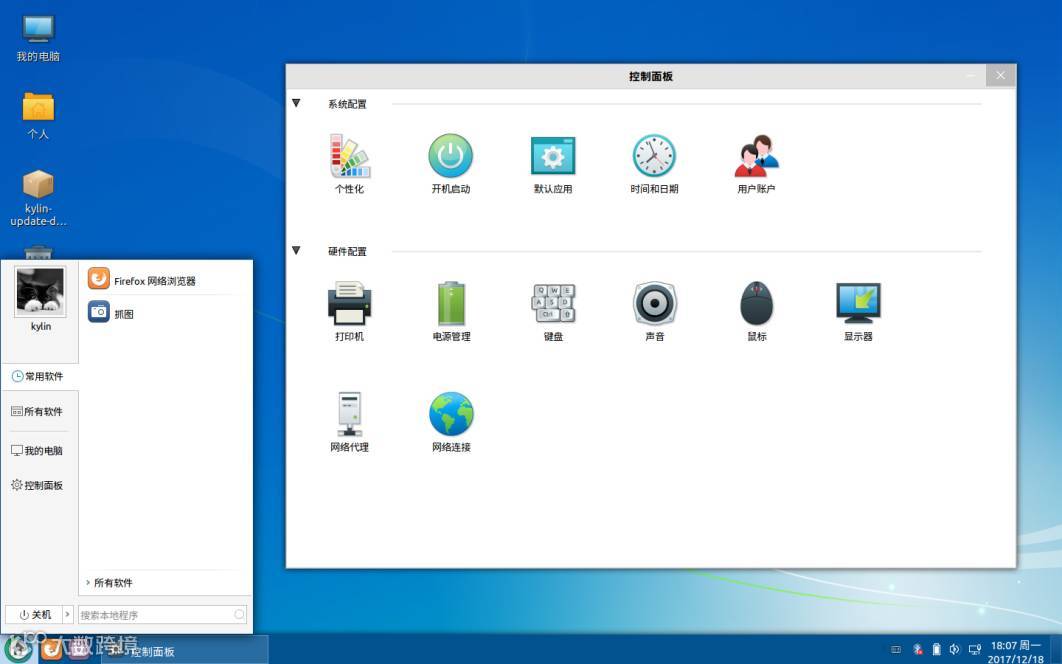Image resolution: width=1062 pixels, height=664 pixels.
Task: Open the clock showing 18:07 周一
Action: pos(1016,651)
